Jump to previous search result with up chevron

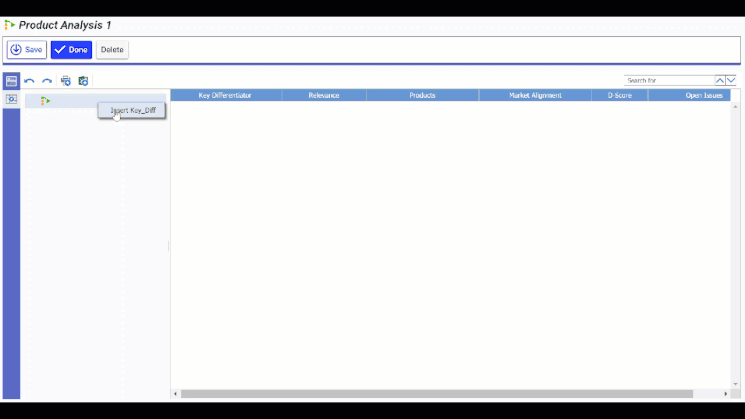(x=720, y=80)
